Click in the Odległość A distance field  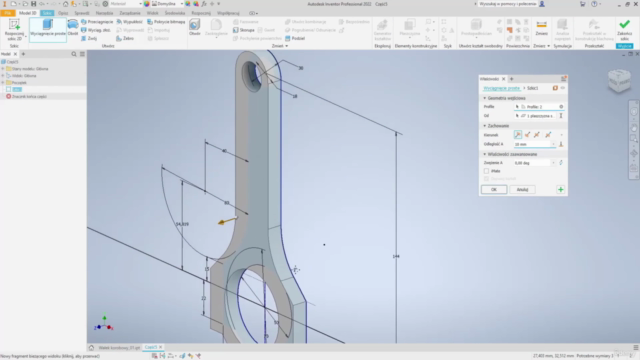pos(532,144)
